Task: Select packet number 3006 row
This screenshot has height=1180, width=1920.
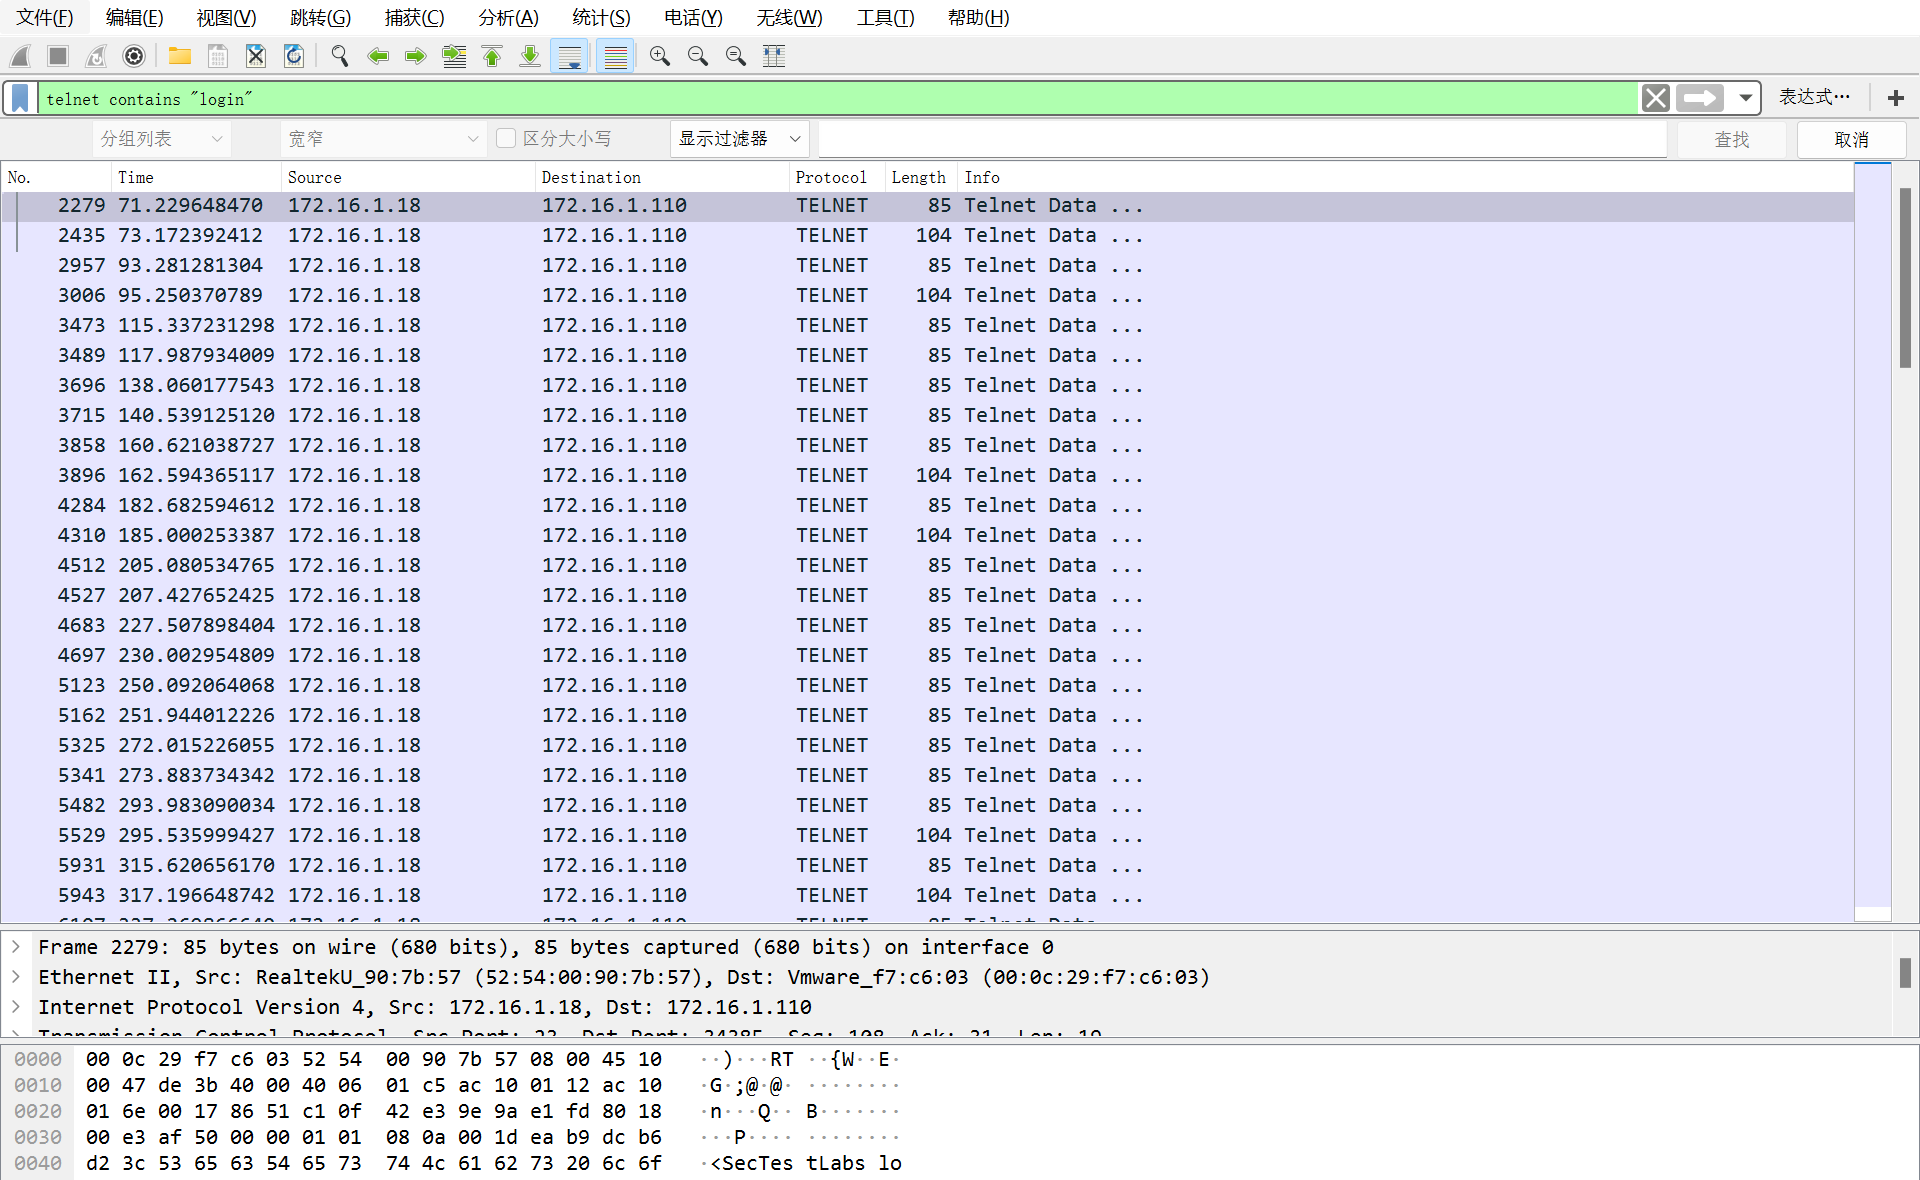Action: click(600, 295)
